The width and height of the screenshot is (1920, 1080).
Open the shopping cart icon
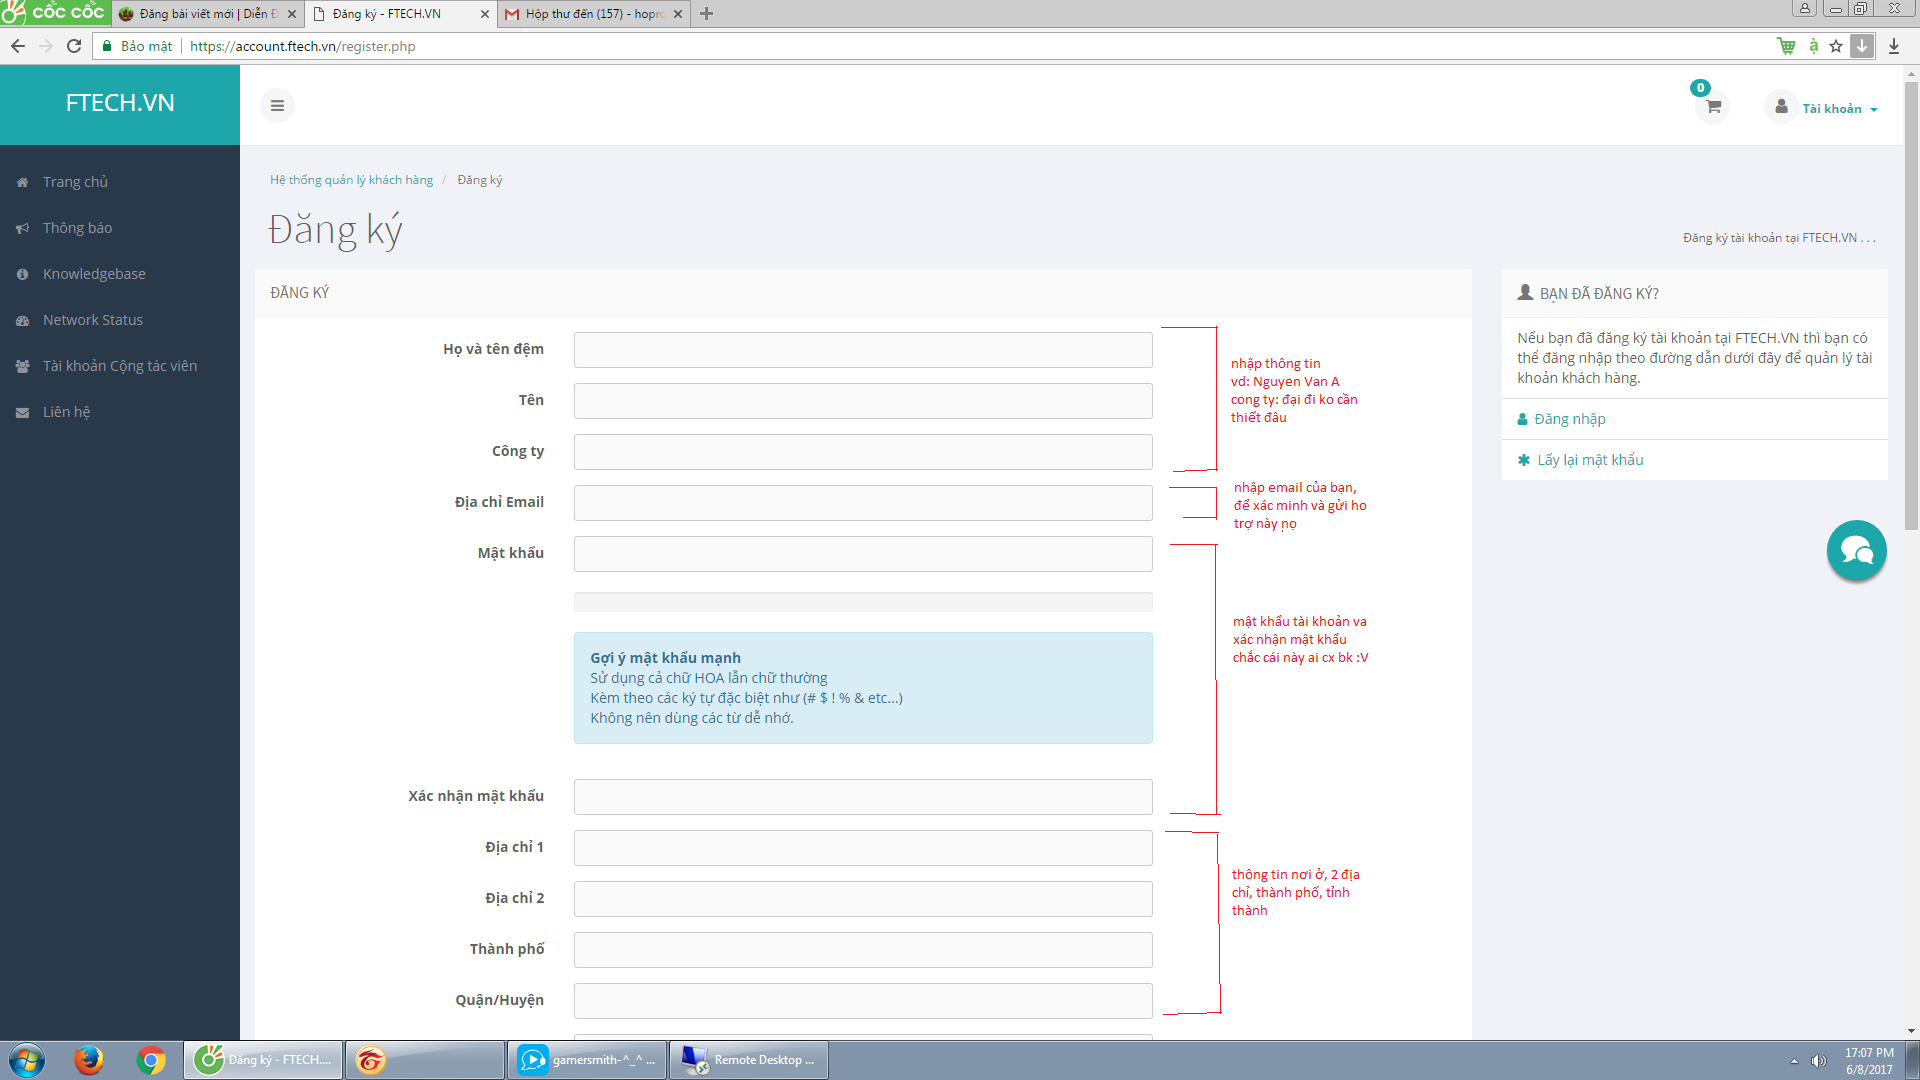pyautogui.click(x=1713, y=106)
